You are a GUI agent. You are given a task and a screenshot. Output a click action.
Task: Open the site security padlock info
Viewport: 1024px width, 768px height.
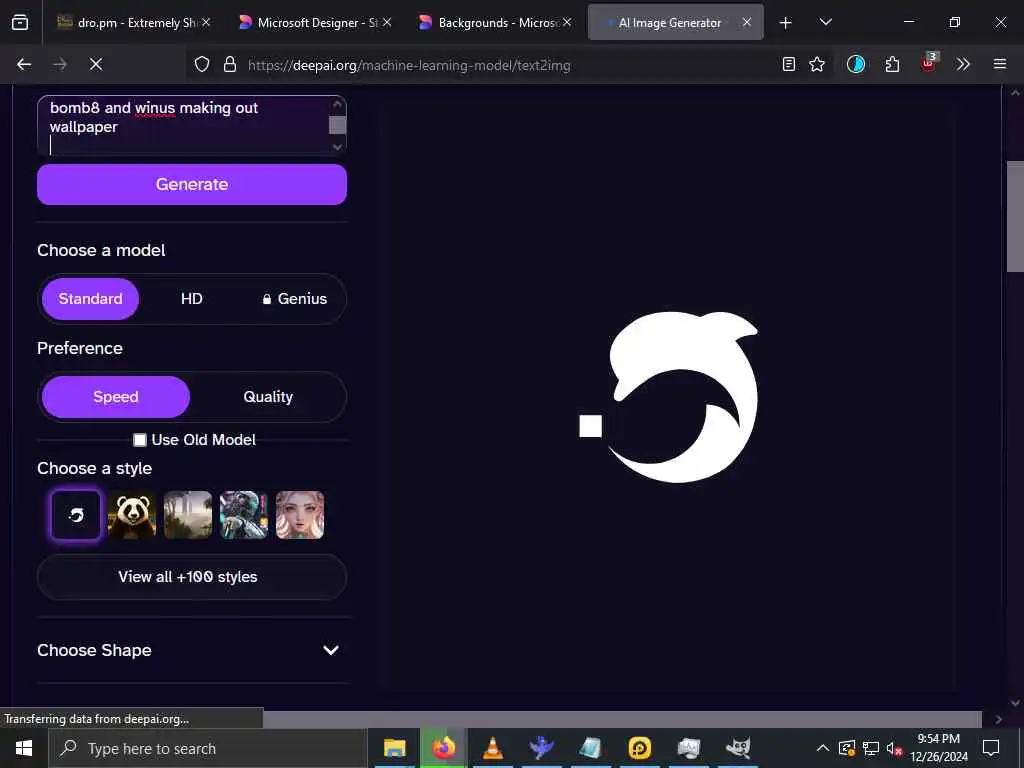pos(230,65)
